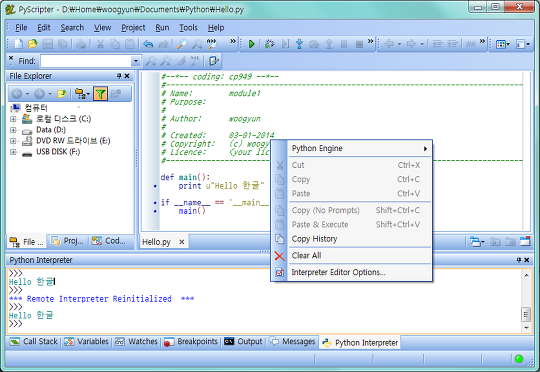This screenshot has height=372, width=540.
Task: Close the File Explorer panel
Action: (127, 76)
